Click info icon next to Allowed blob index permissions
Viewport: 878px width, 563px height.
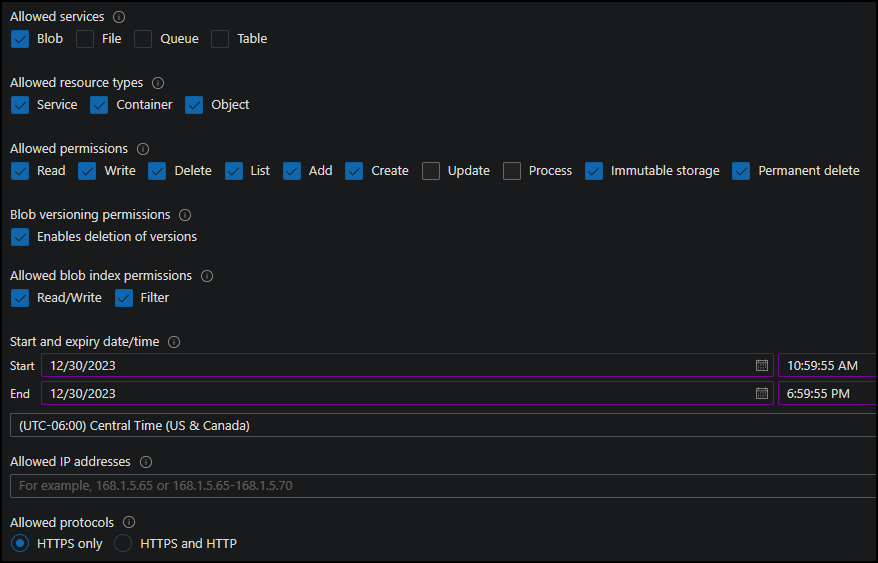[207, 276]
